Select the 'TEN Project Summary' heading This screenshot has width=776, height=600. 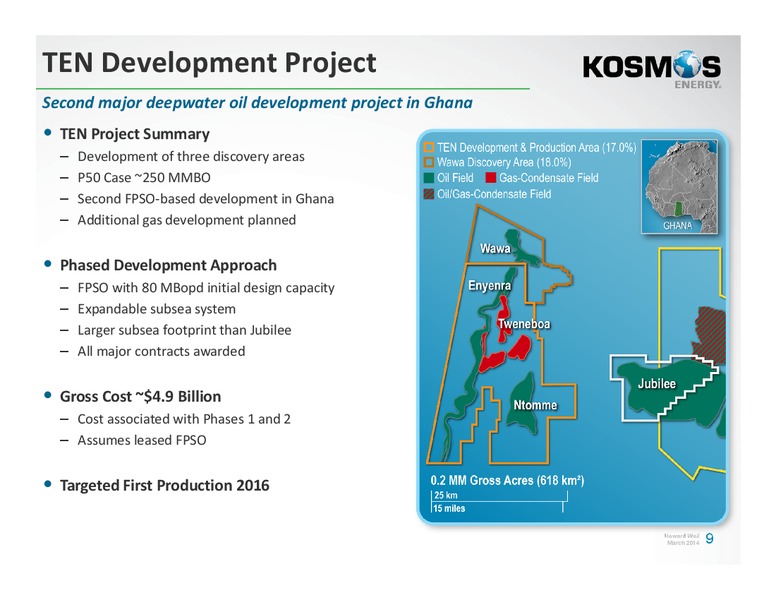point(135,134)
